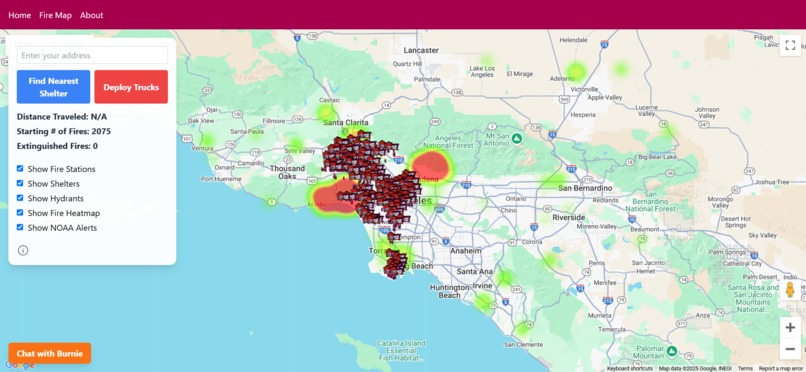Open the About page
Screen dimensions: 806x372
(x=91, y=15)
